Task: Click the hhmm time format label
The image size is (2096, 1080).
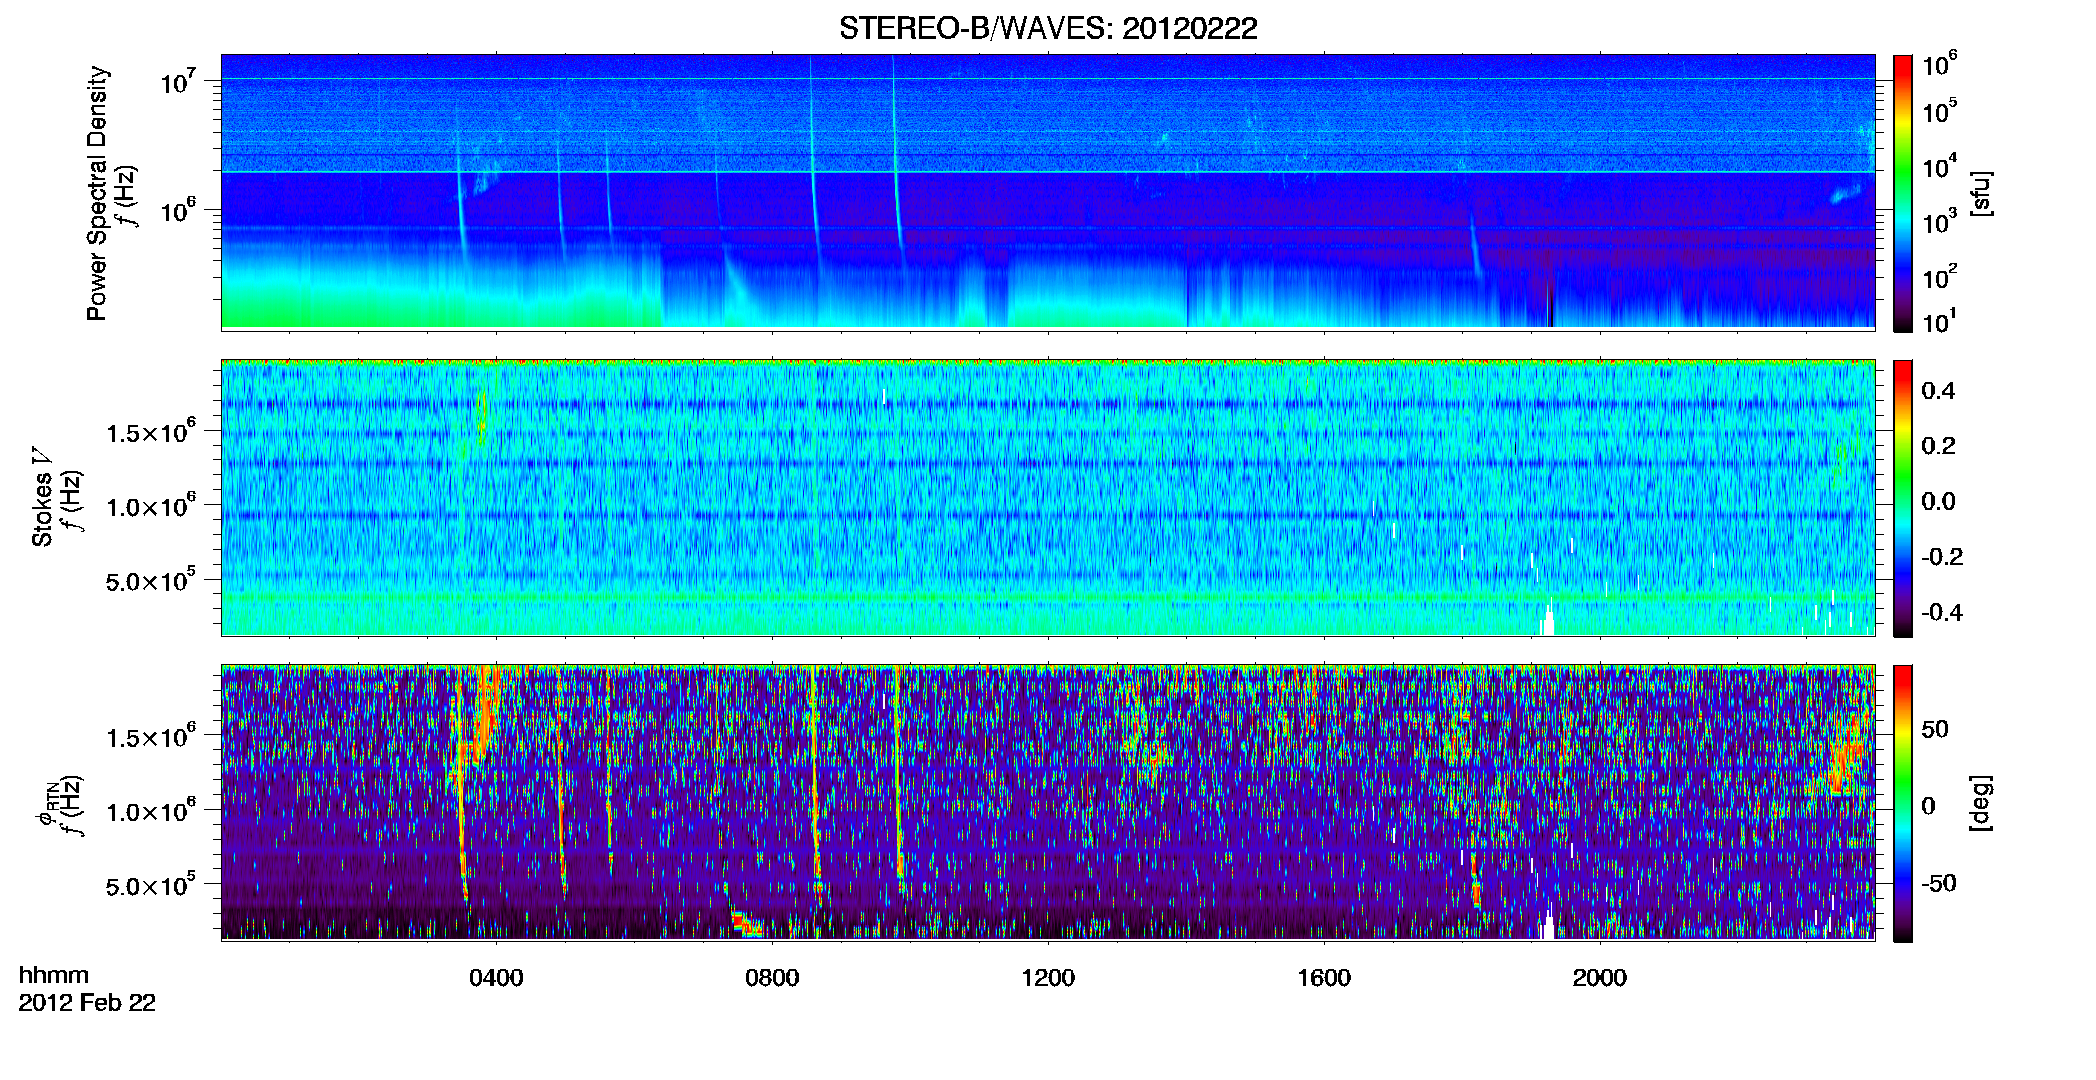Action: coord(54,976)
